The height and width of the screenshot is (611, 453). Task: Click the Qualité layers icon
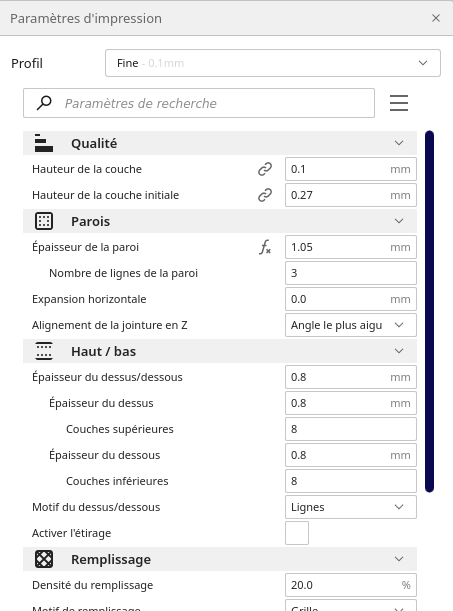[x=44, y=143]
